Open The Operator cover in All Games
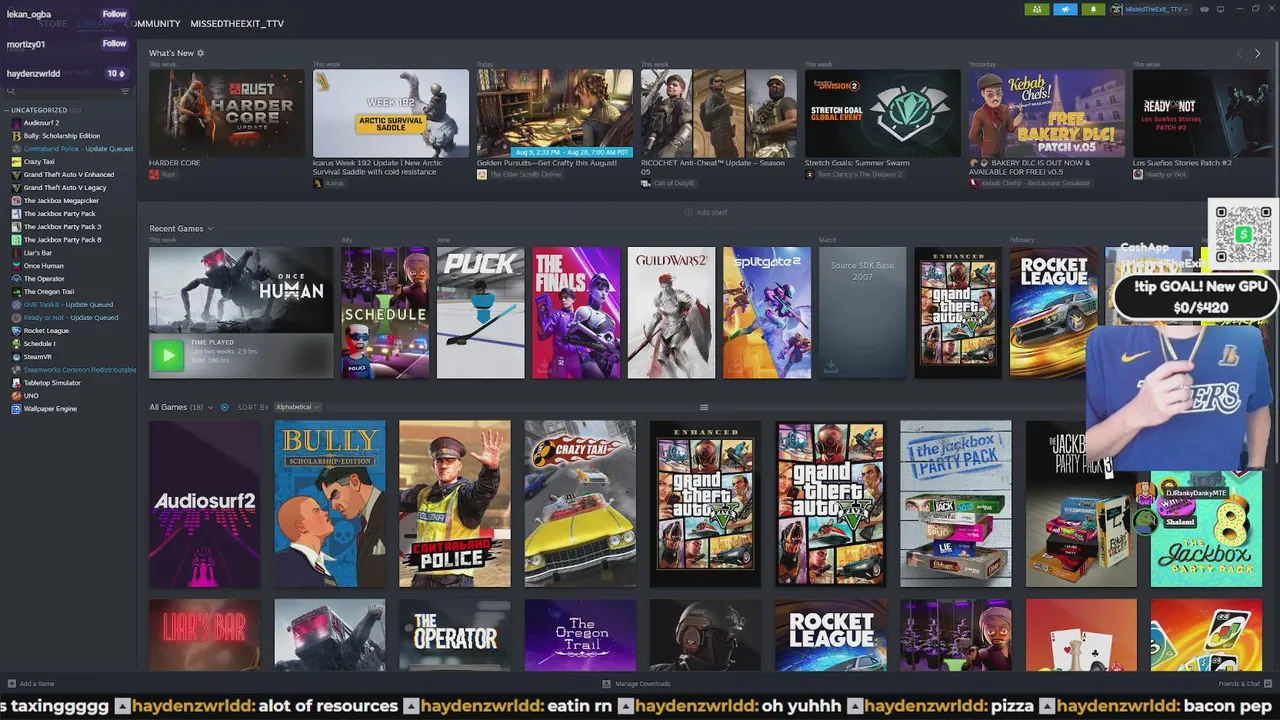The image size is (1280, 720). [x=455, y=635]
